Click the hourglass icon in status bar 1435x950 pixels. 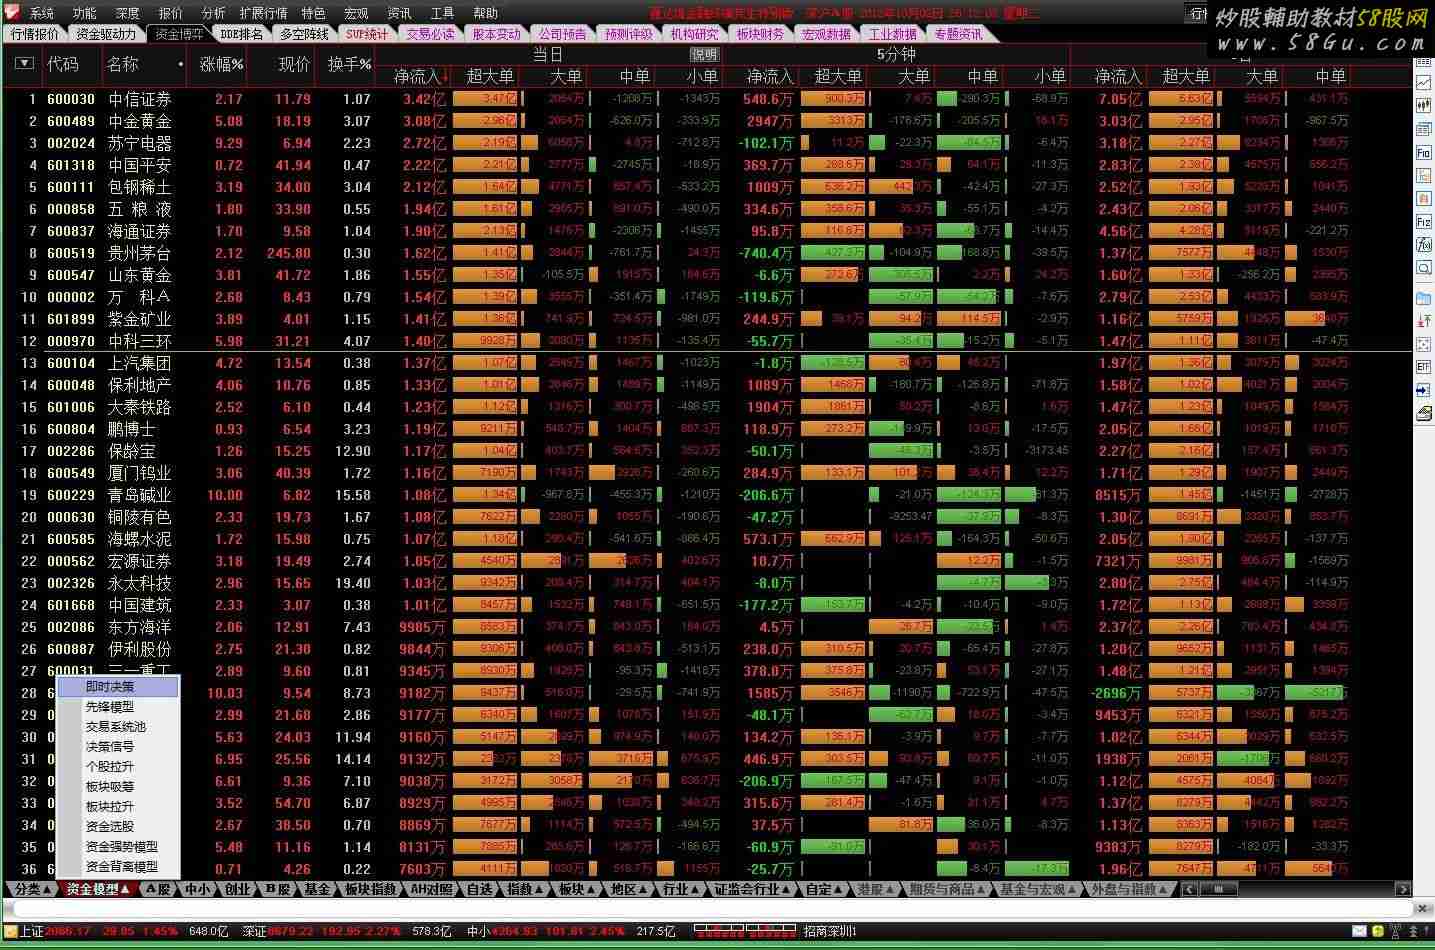(x=1396, y=931)
